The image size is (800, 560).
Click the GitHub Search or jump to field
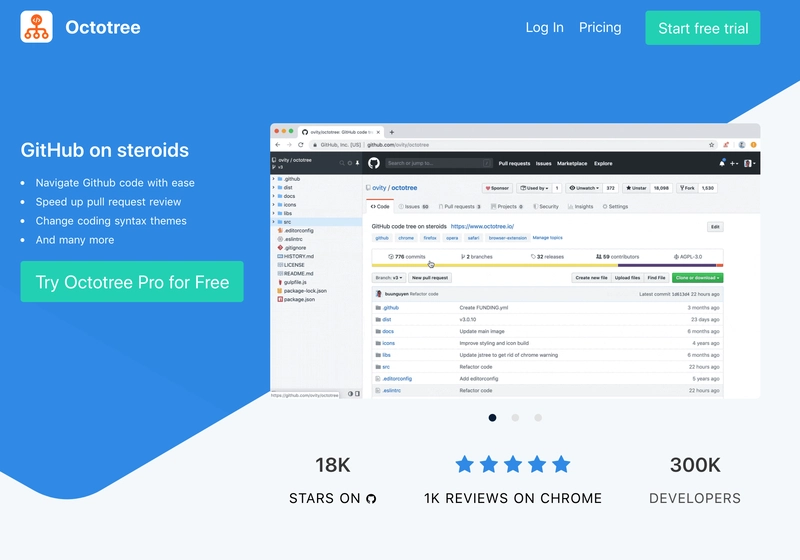click(439, 163)
